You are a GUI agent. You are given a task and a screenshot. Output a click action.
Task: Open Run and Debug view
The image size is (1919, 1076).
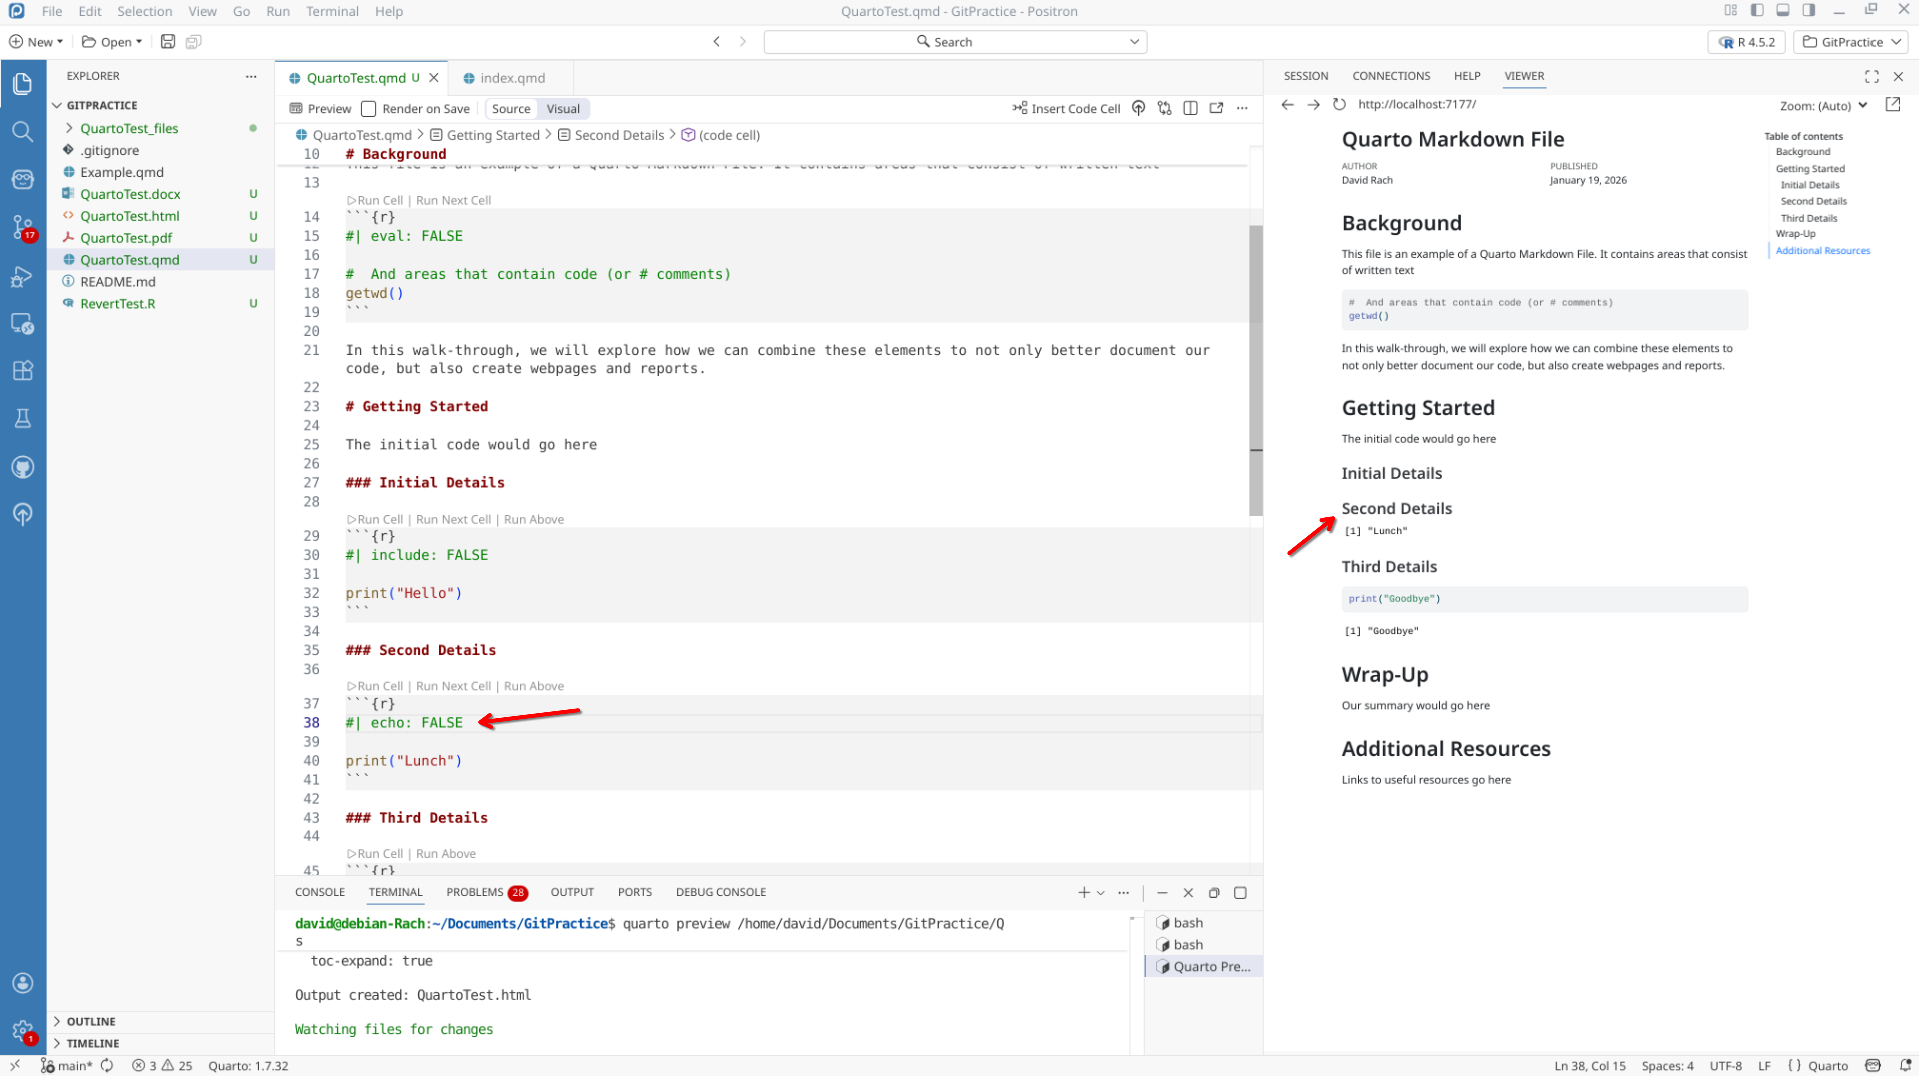(x=22, y=277)
